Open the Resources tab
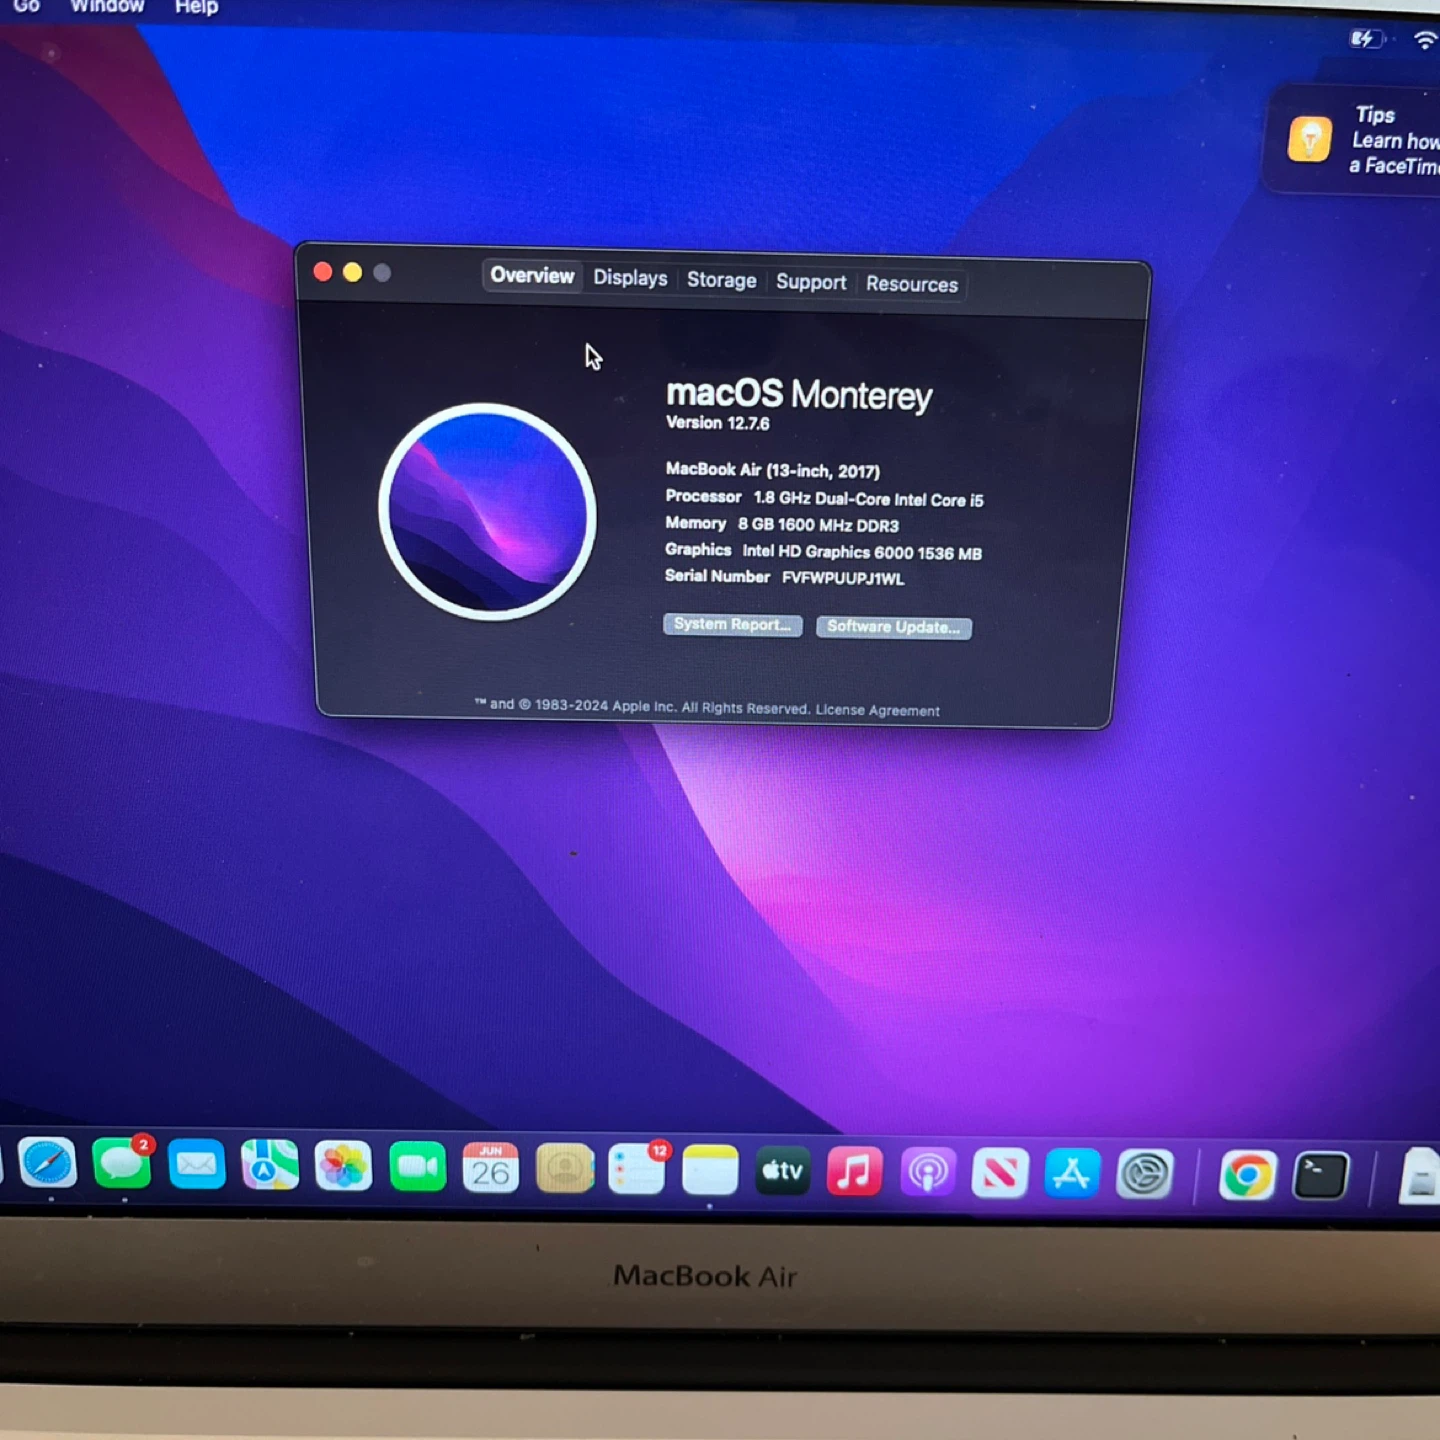Image resolution: width=1440 pixels, height=1440 pixels. pos(912,284)
